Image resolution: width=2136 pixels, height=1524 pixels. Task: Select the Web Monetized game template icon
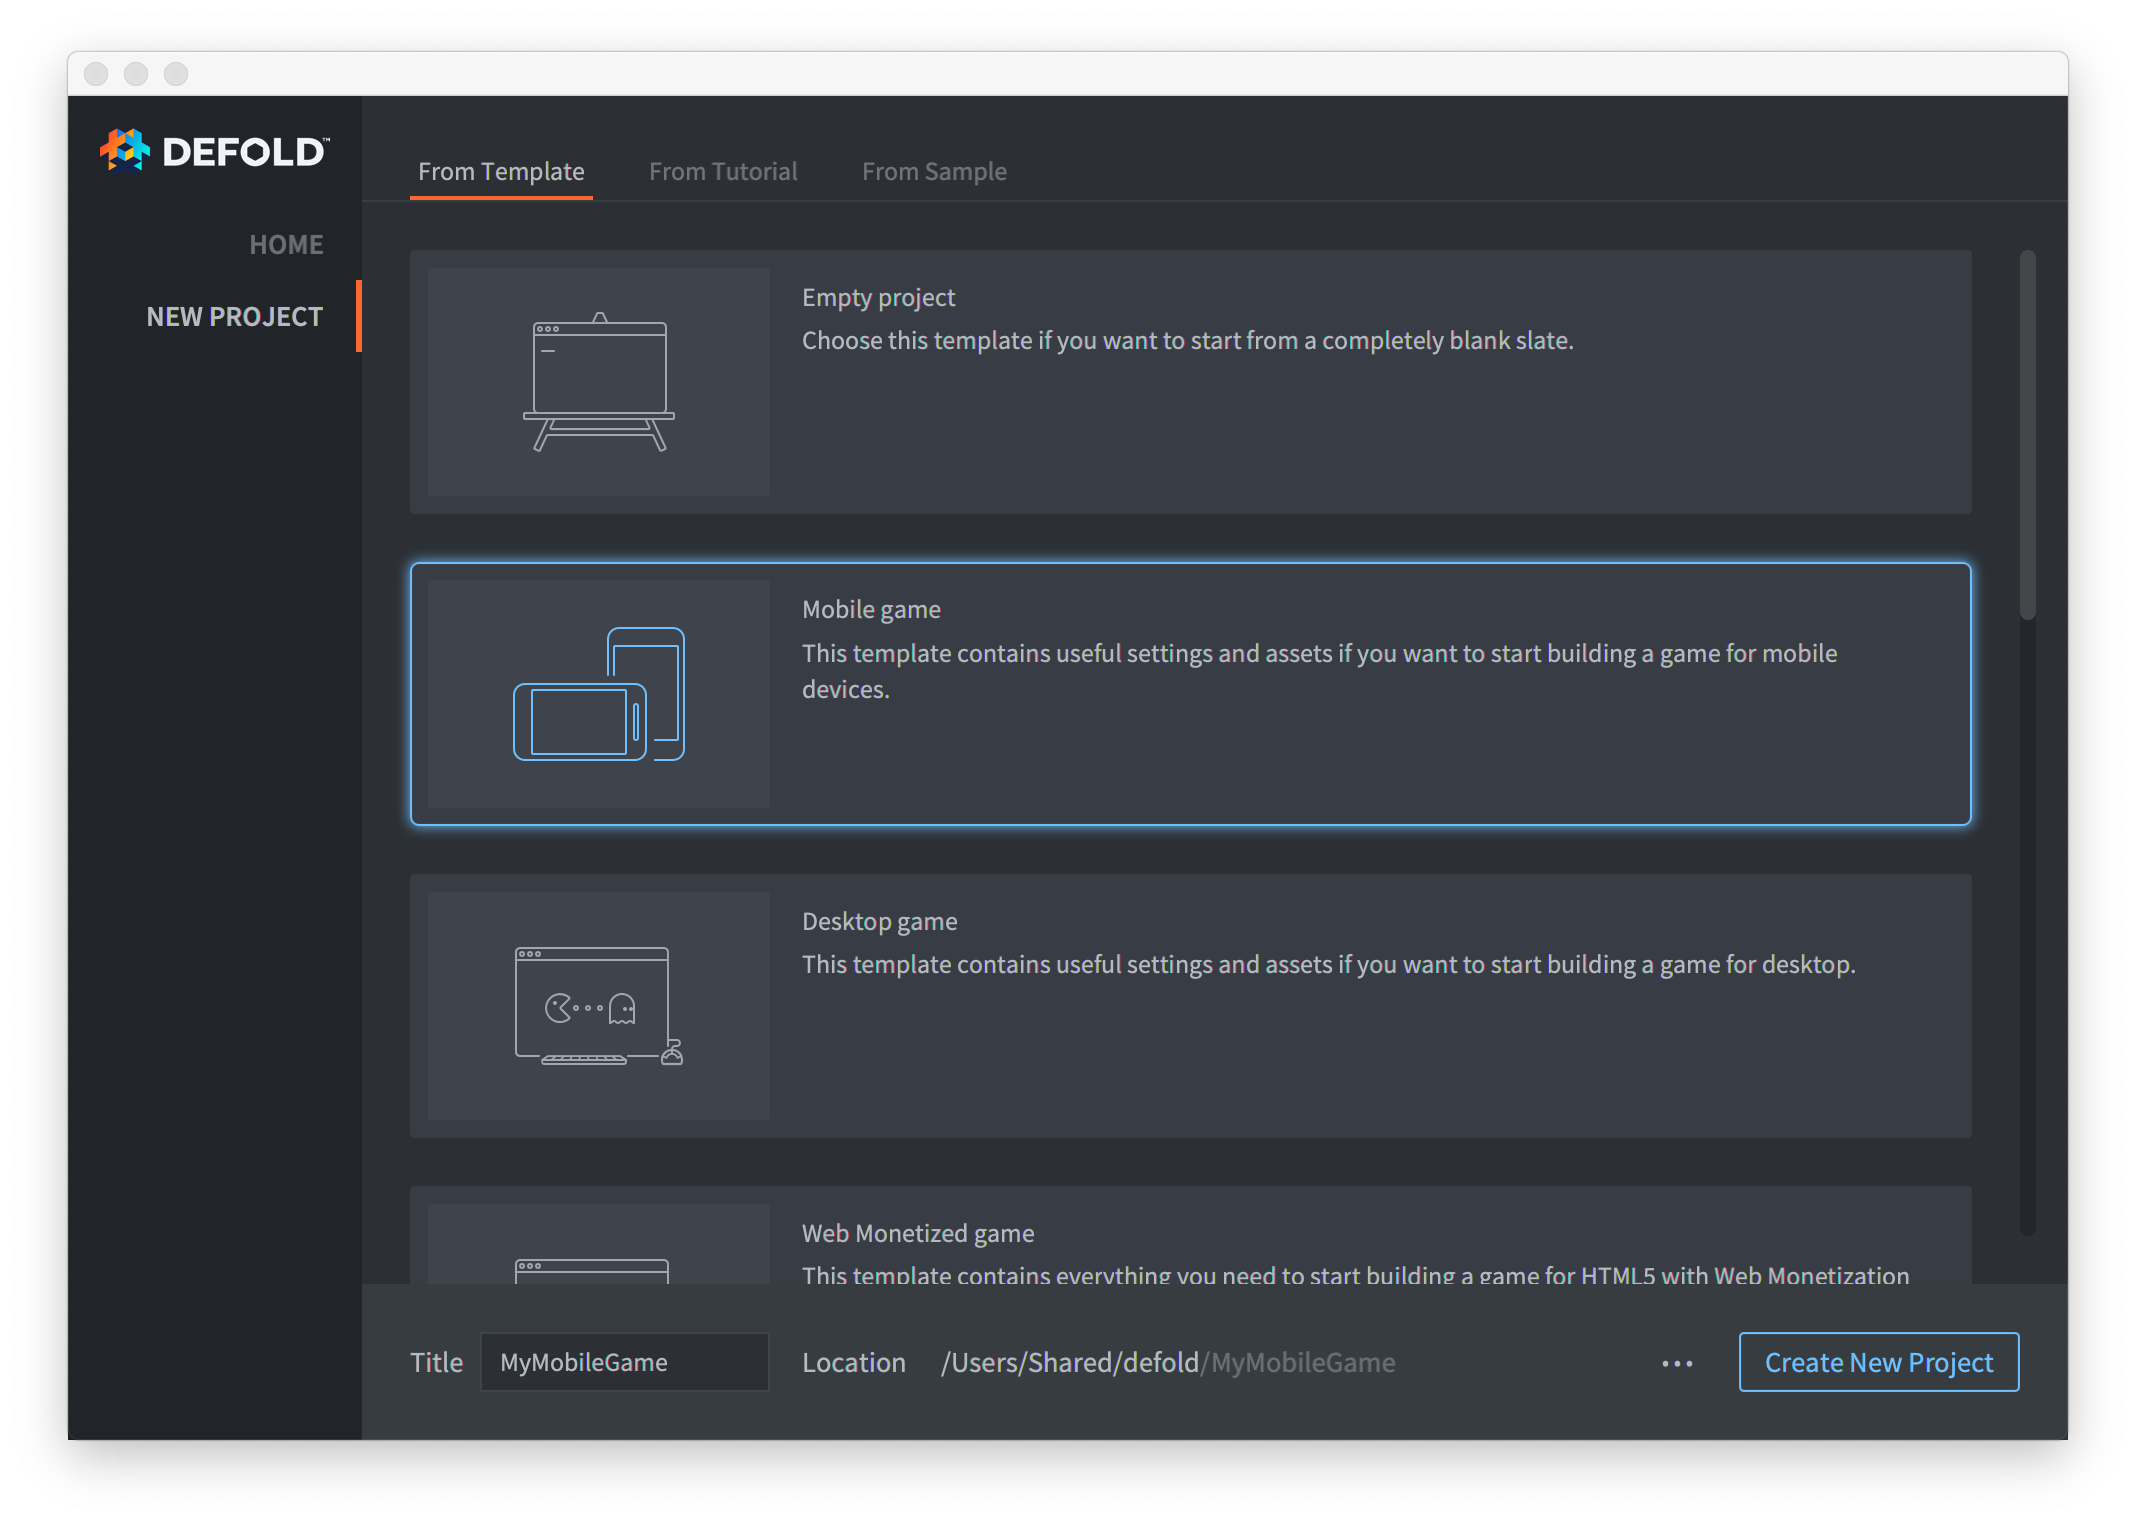[599, 1270]
